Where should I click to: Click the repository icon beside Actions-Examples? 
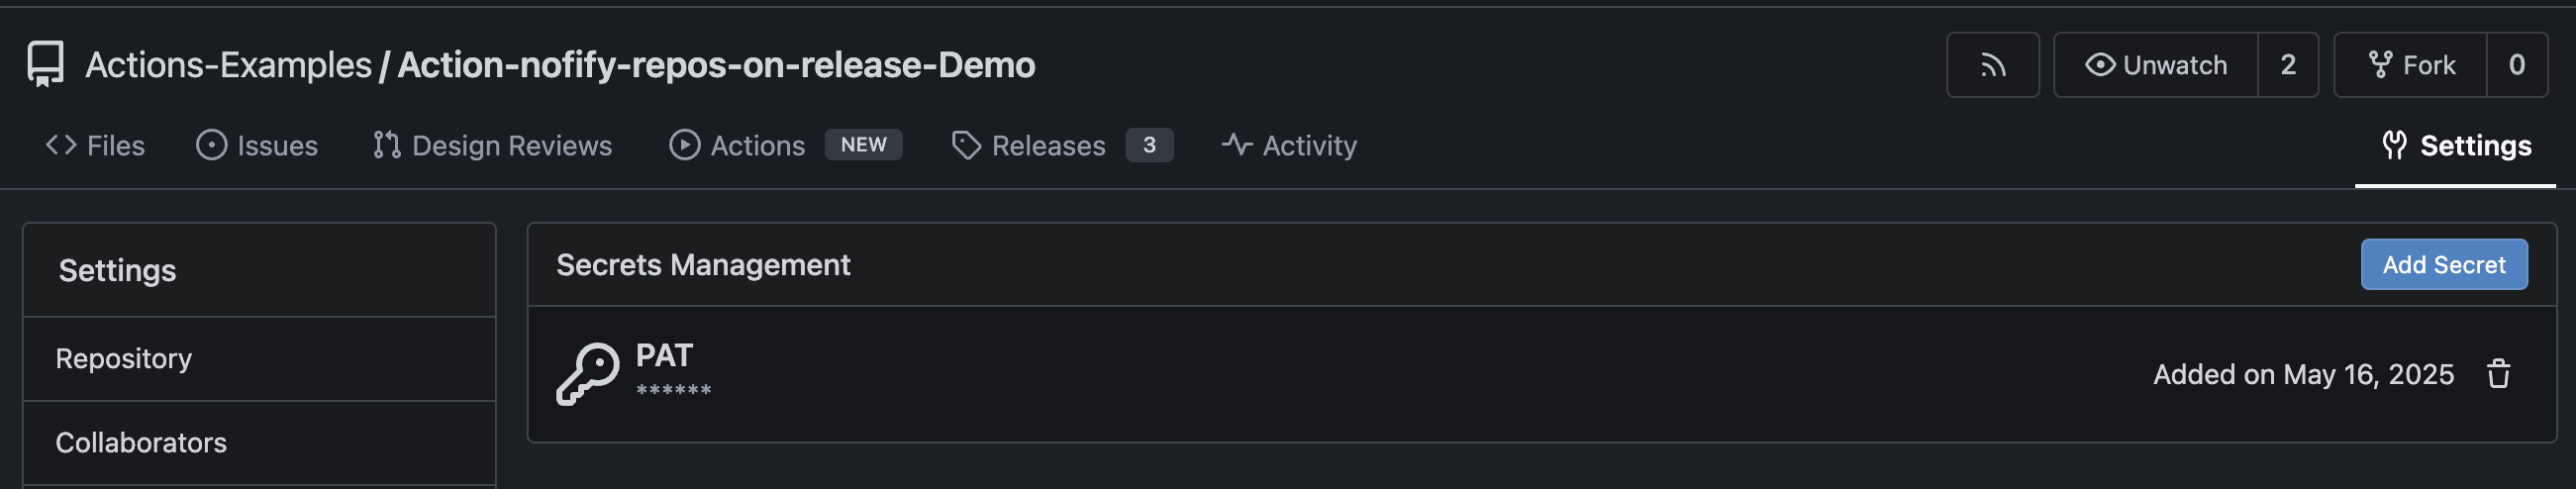click(45, 64)
